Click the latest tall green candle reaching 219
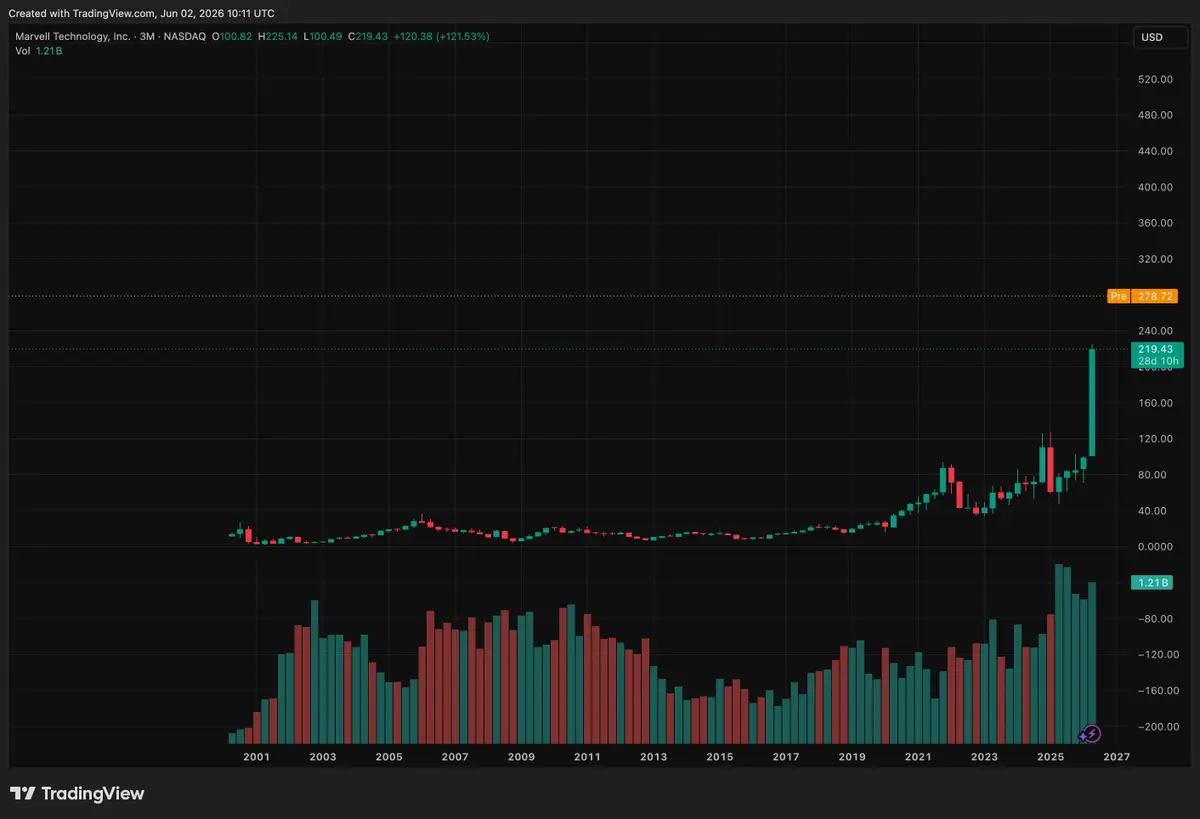1200x819 pixels. (x=1092, y=402)
